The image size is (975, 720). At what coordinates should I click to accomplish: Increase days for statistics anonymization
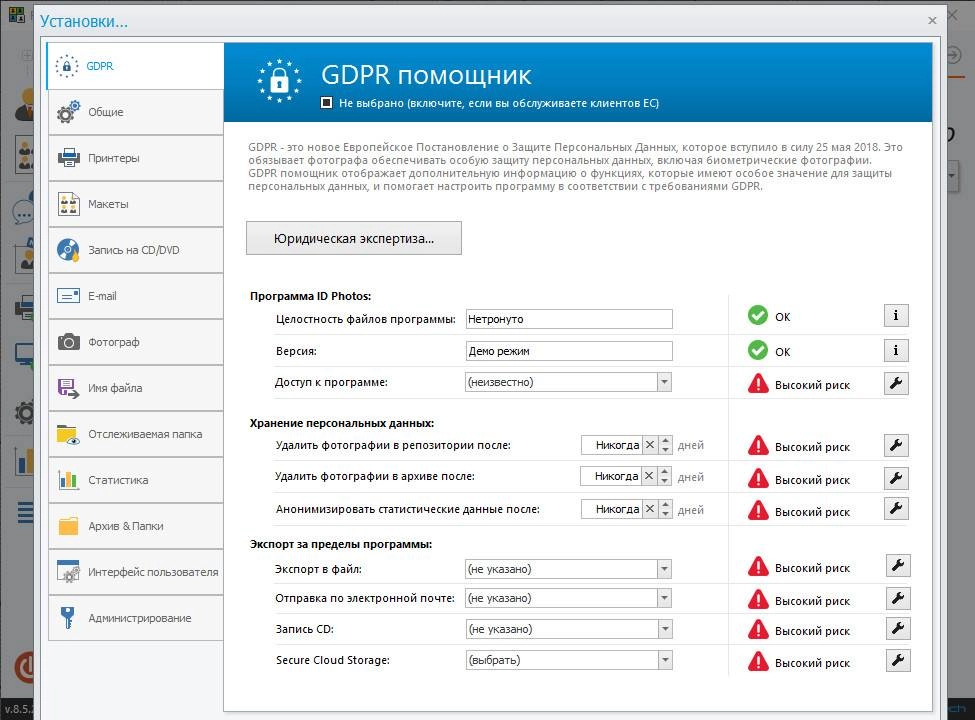coord(665,505)
